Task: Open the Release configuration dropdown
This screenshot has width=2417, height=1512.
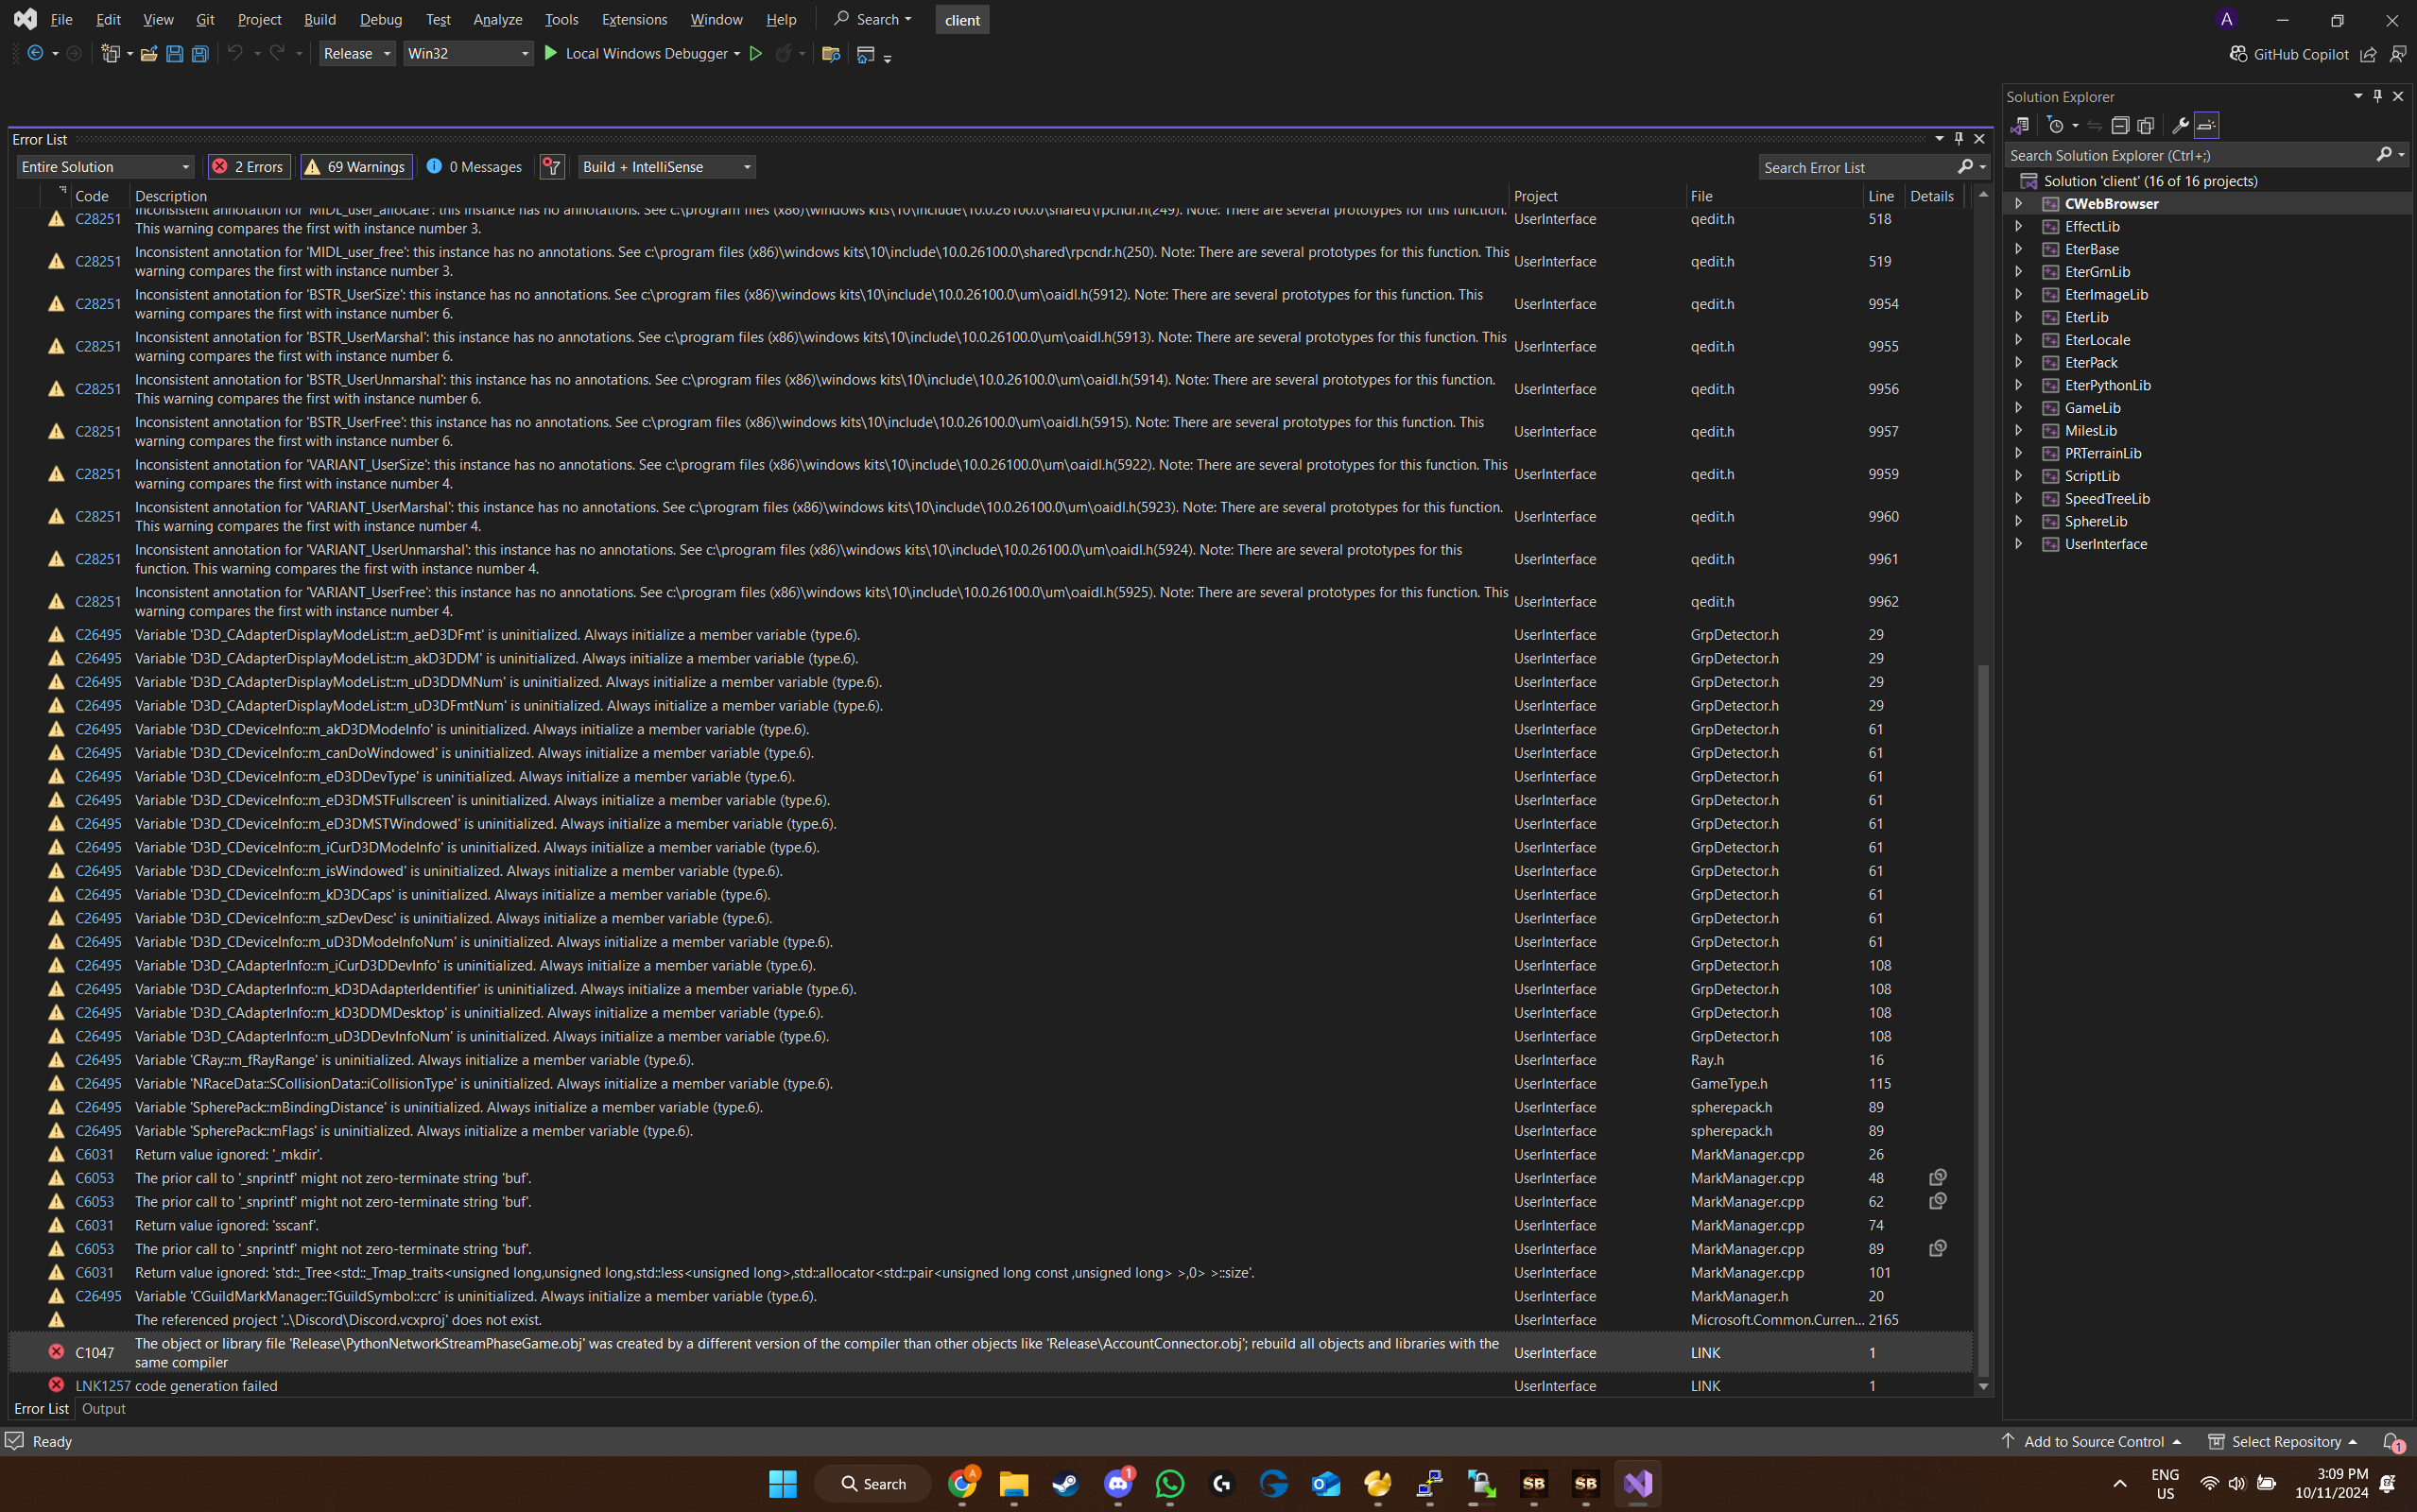Action: coord(357,54)
